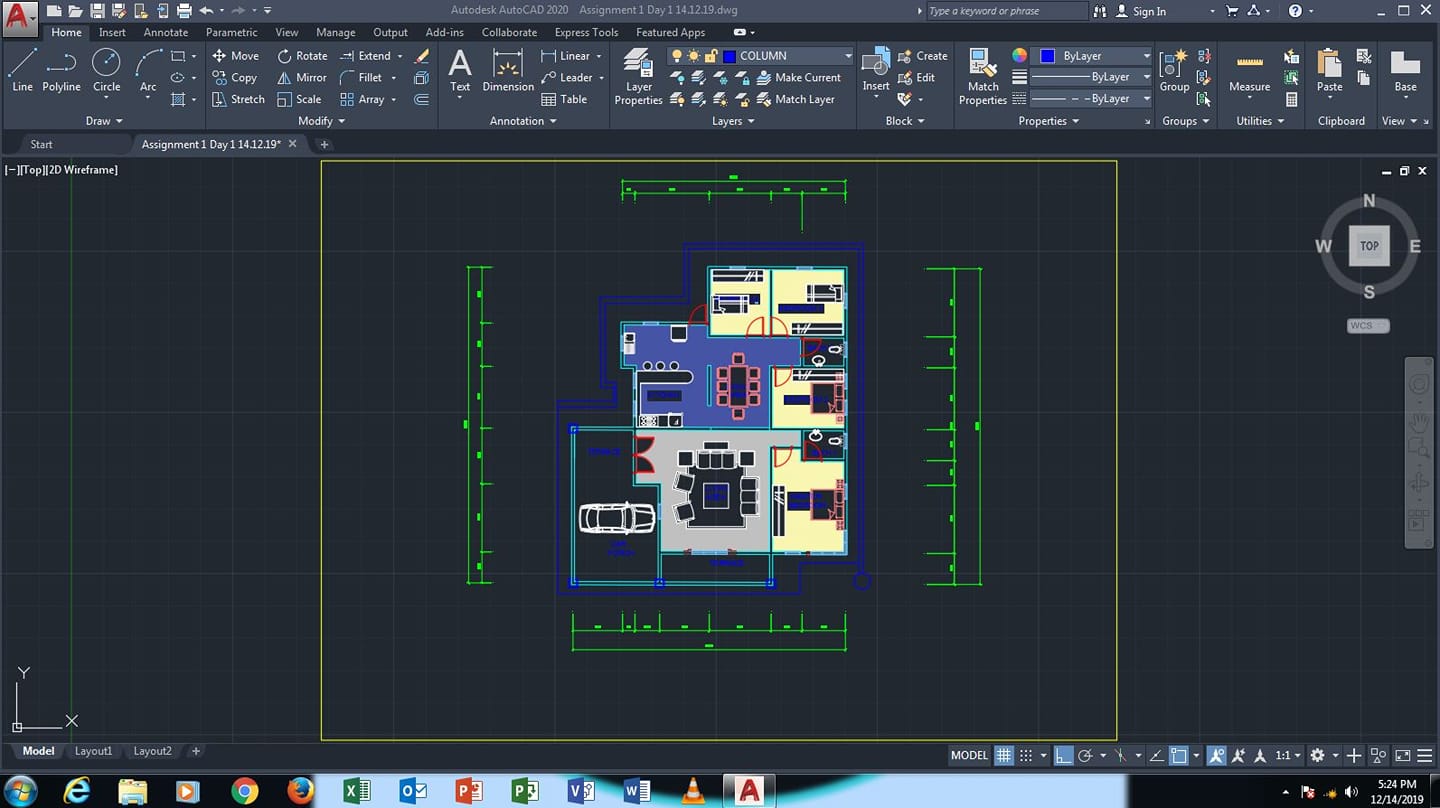Image resolution: width=1440 pixels, height=808 pixels.
Task: Pick the Erase tool icon
Action: coord(421,56)
